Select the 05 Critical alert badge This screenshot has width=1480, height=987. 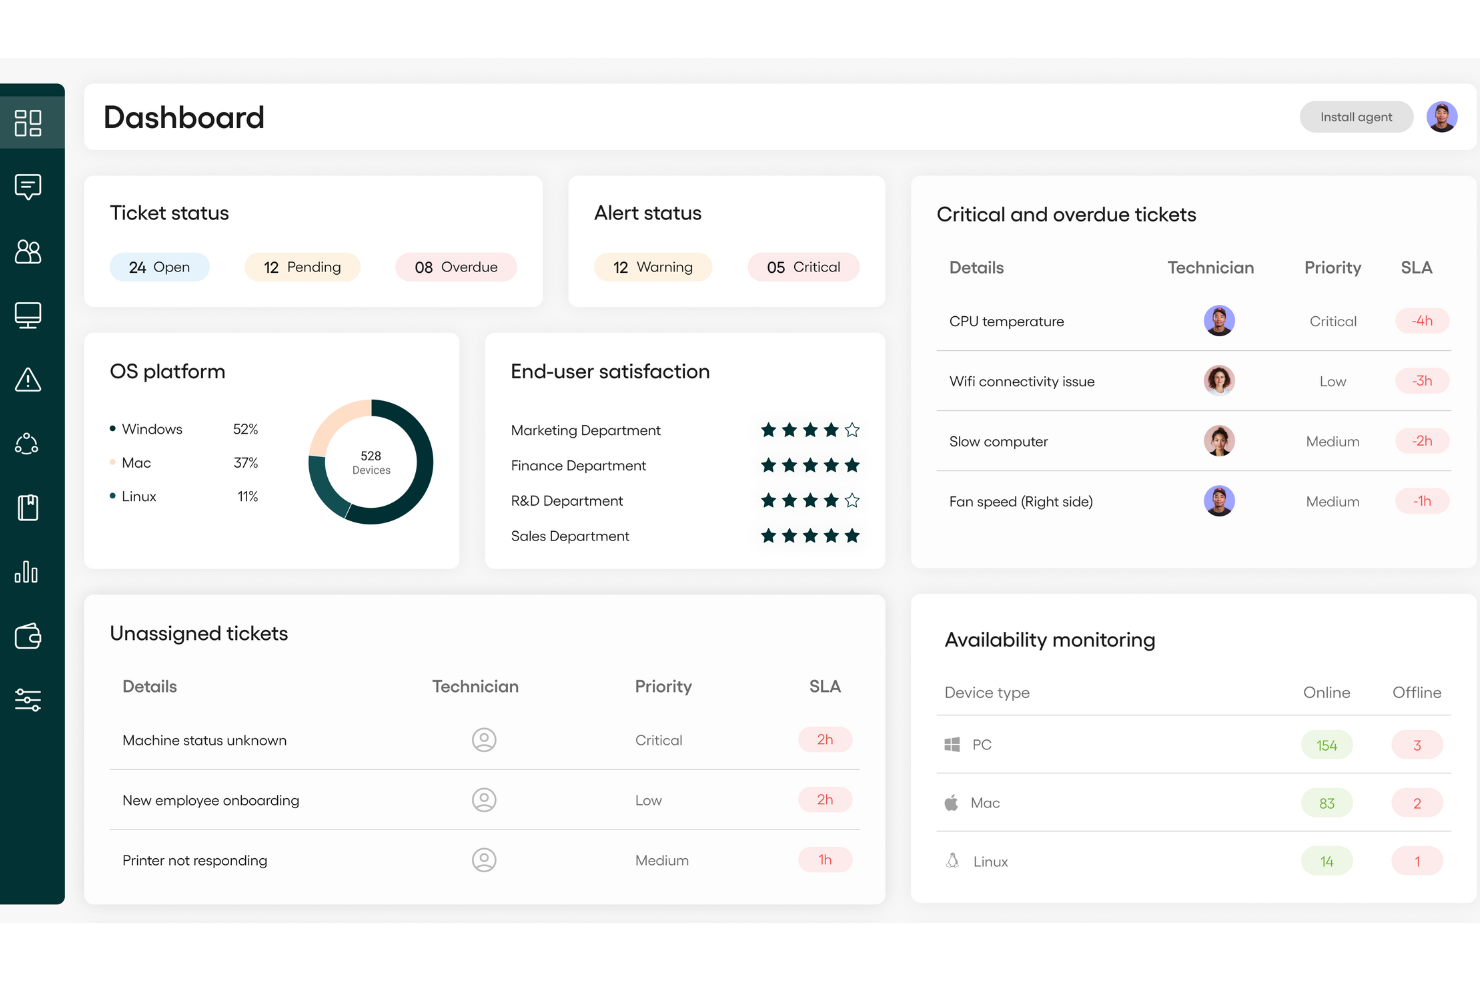(x=803, y=266)
